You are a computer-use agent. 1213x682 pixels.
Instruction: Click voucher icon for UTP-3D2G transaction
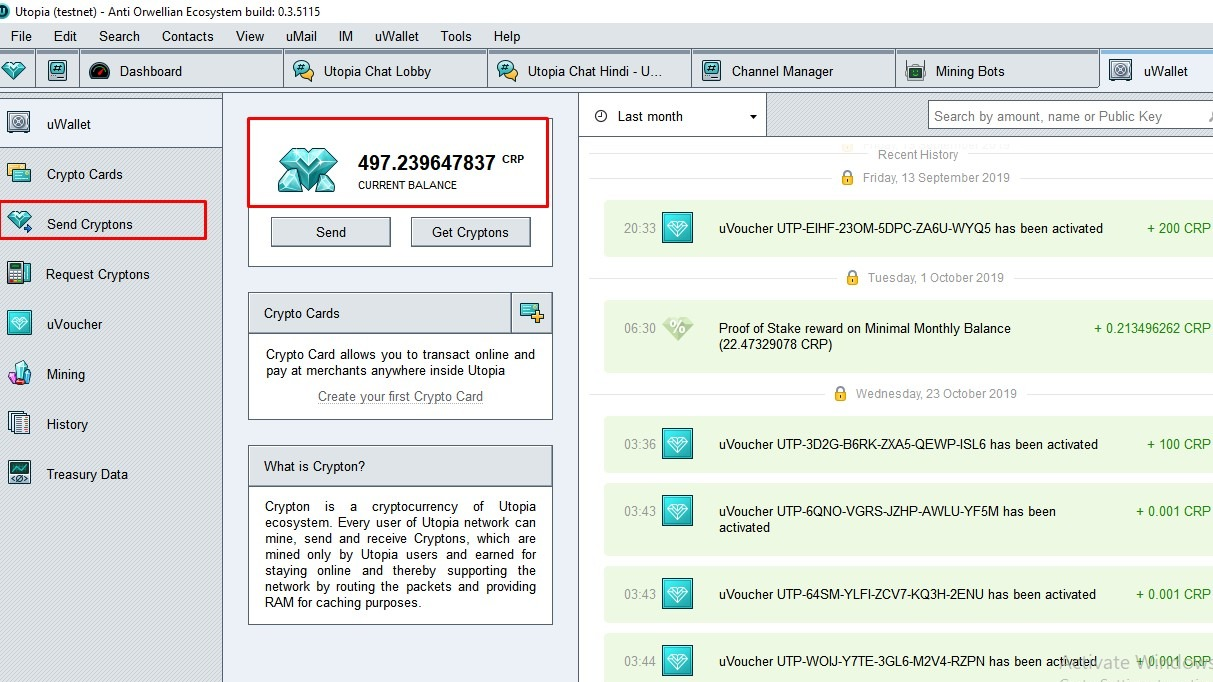(x=677, y=444)
